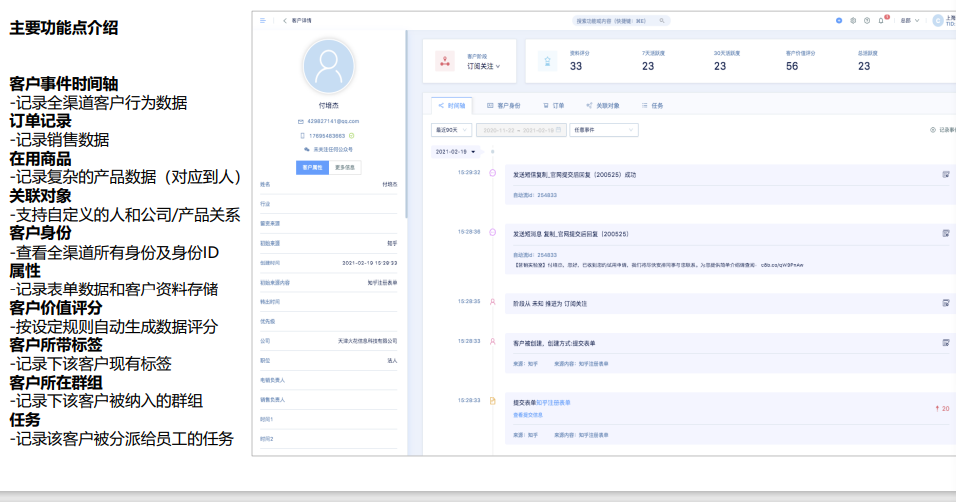The height and width of the screenshot is (502, 956).
Task: Open the notification bell with red badge
Action: (881, 20)
